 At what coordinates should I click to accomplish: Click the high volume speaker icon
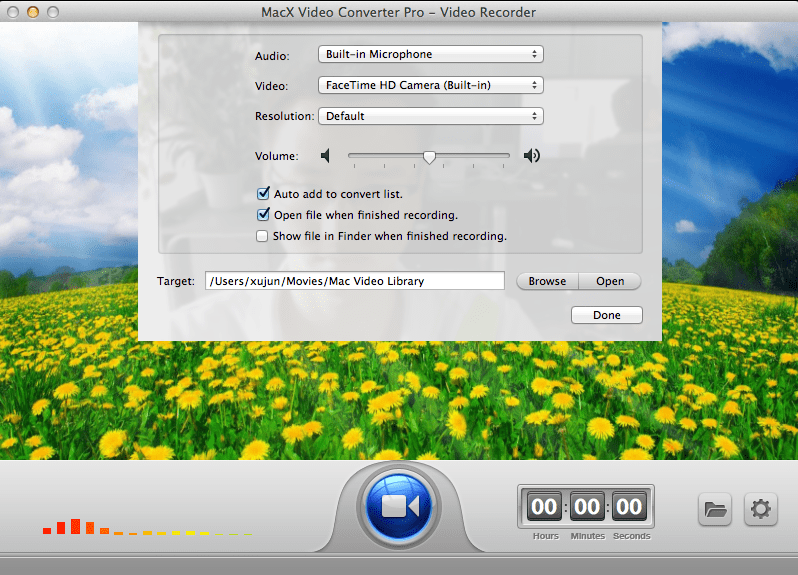pos(532,156)
